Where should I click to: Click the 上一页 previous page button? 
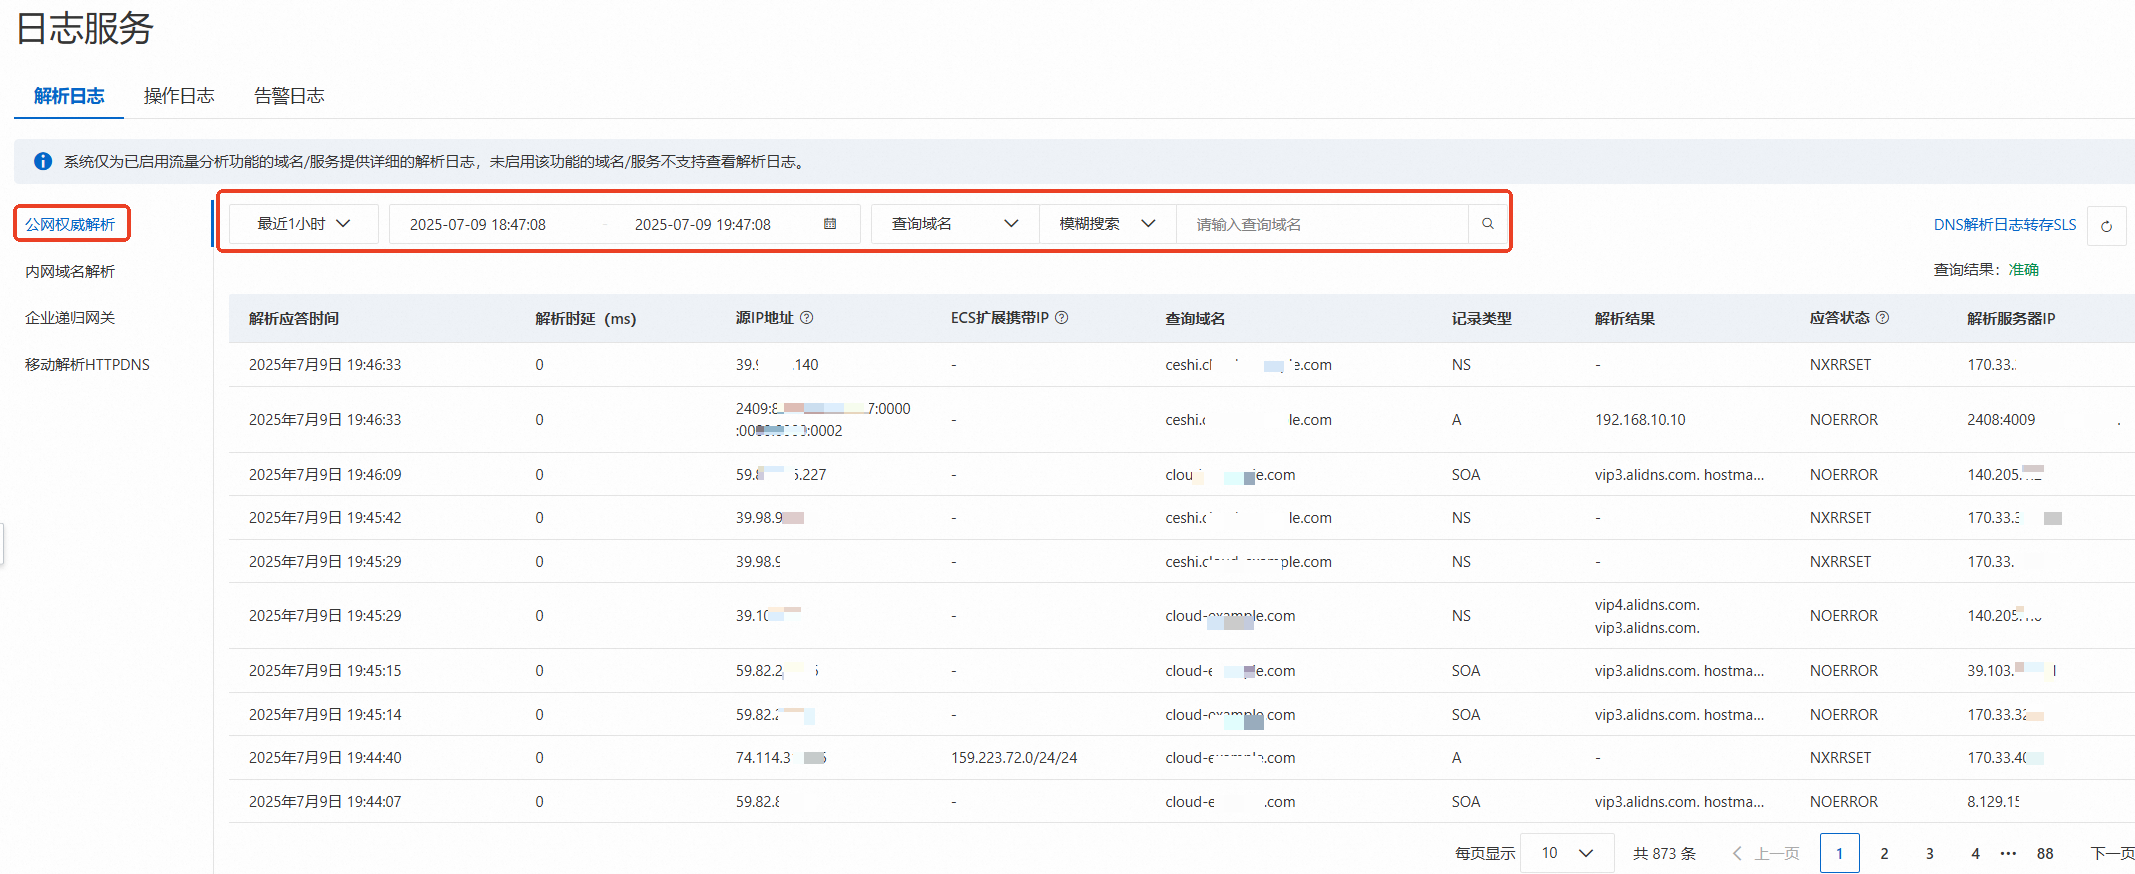[1766, 854]
